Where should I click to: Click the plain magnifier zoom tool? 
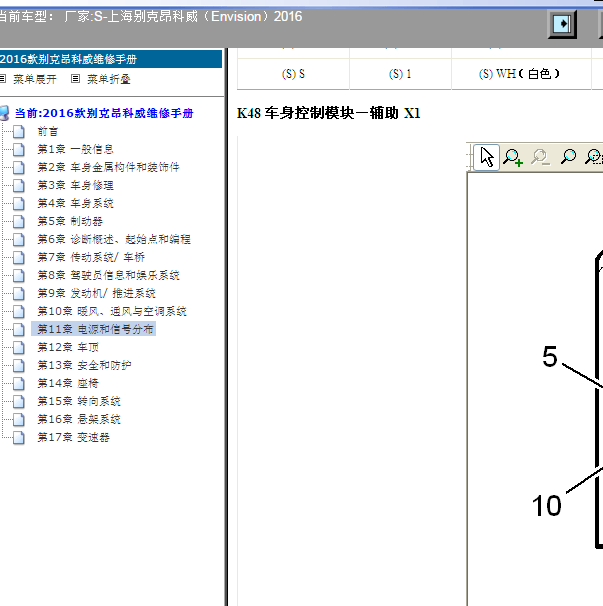point(568,157)
